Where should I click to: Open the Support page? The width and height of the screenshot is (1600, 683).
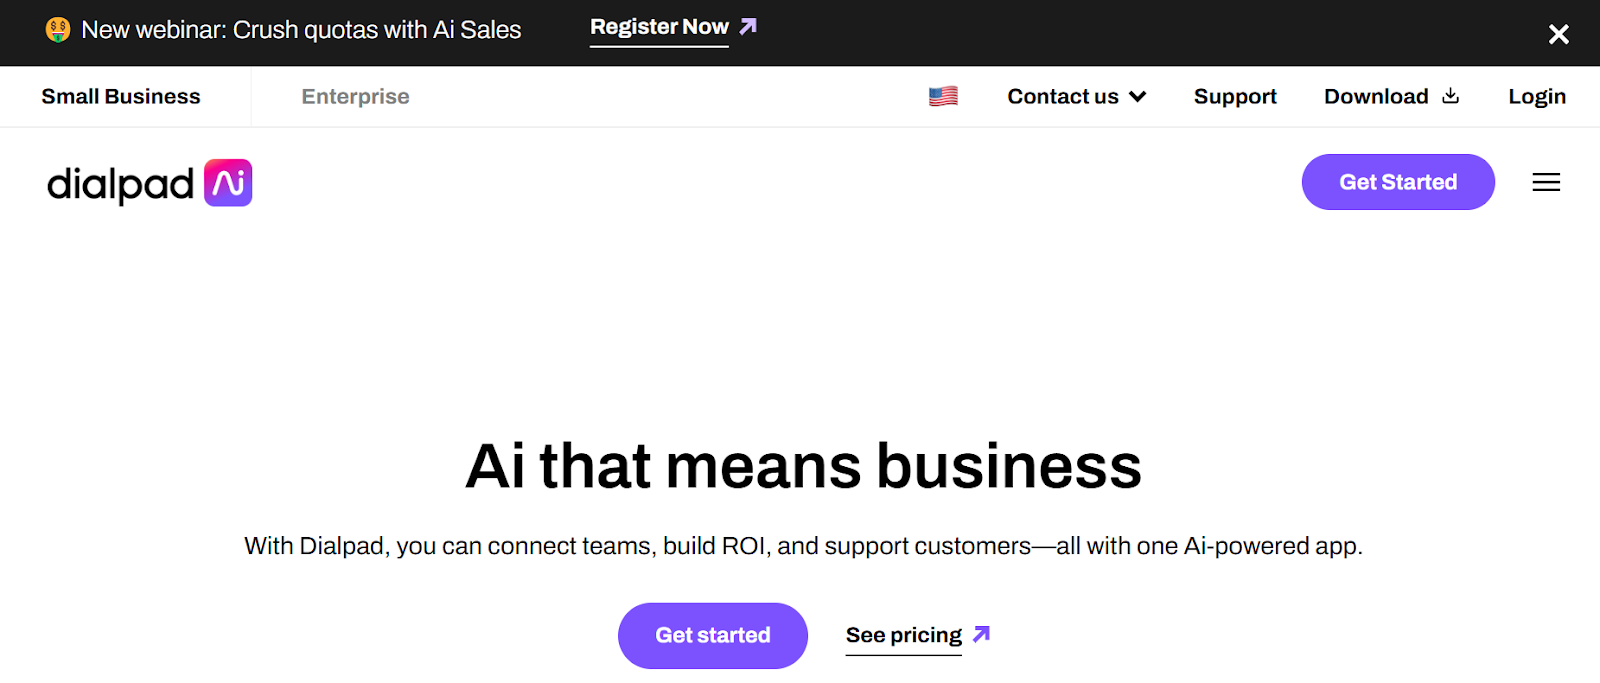tap(1235, 97)
